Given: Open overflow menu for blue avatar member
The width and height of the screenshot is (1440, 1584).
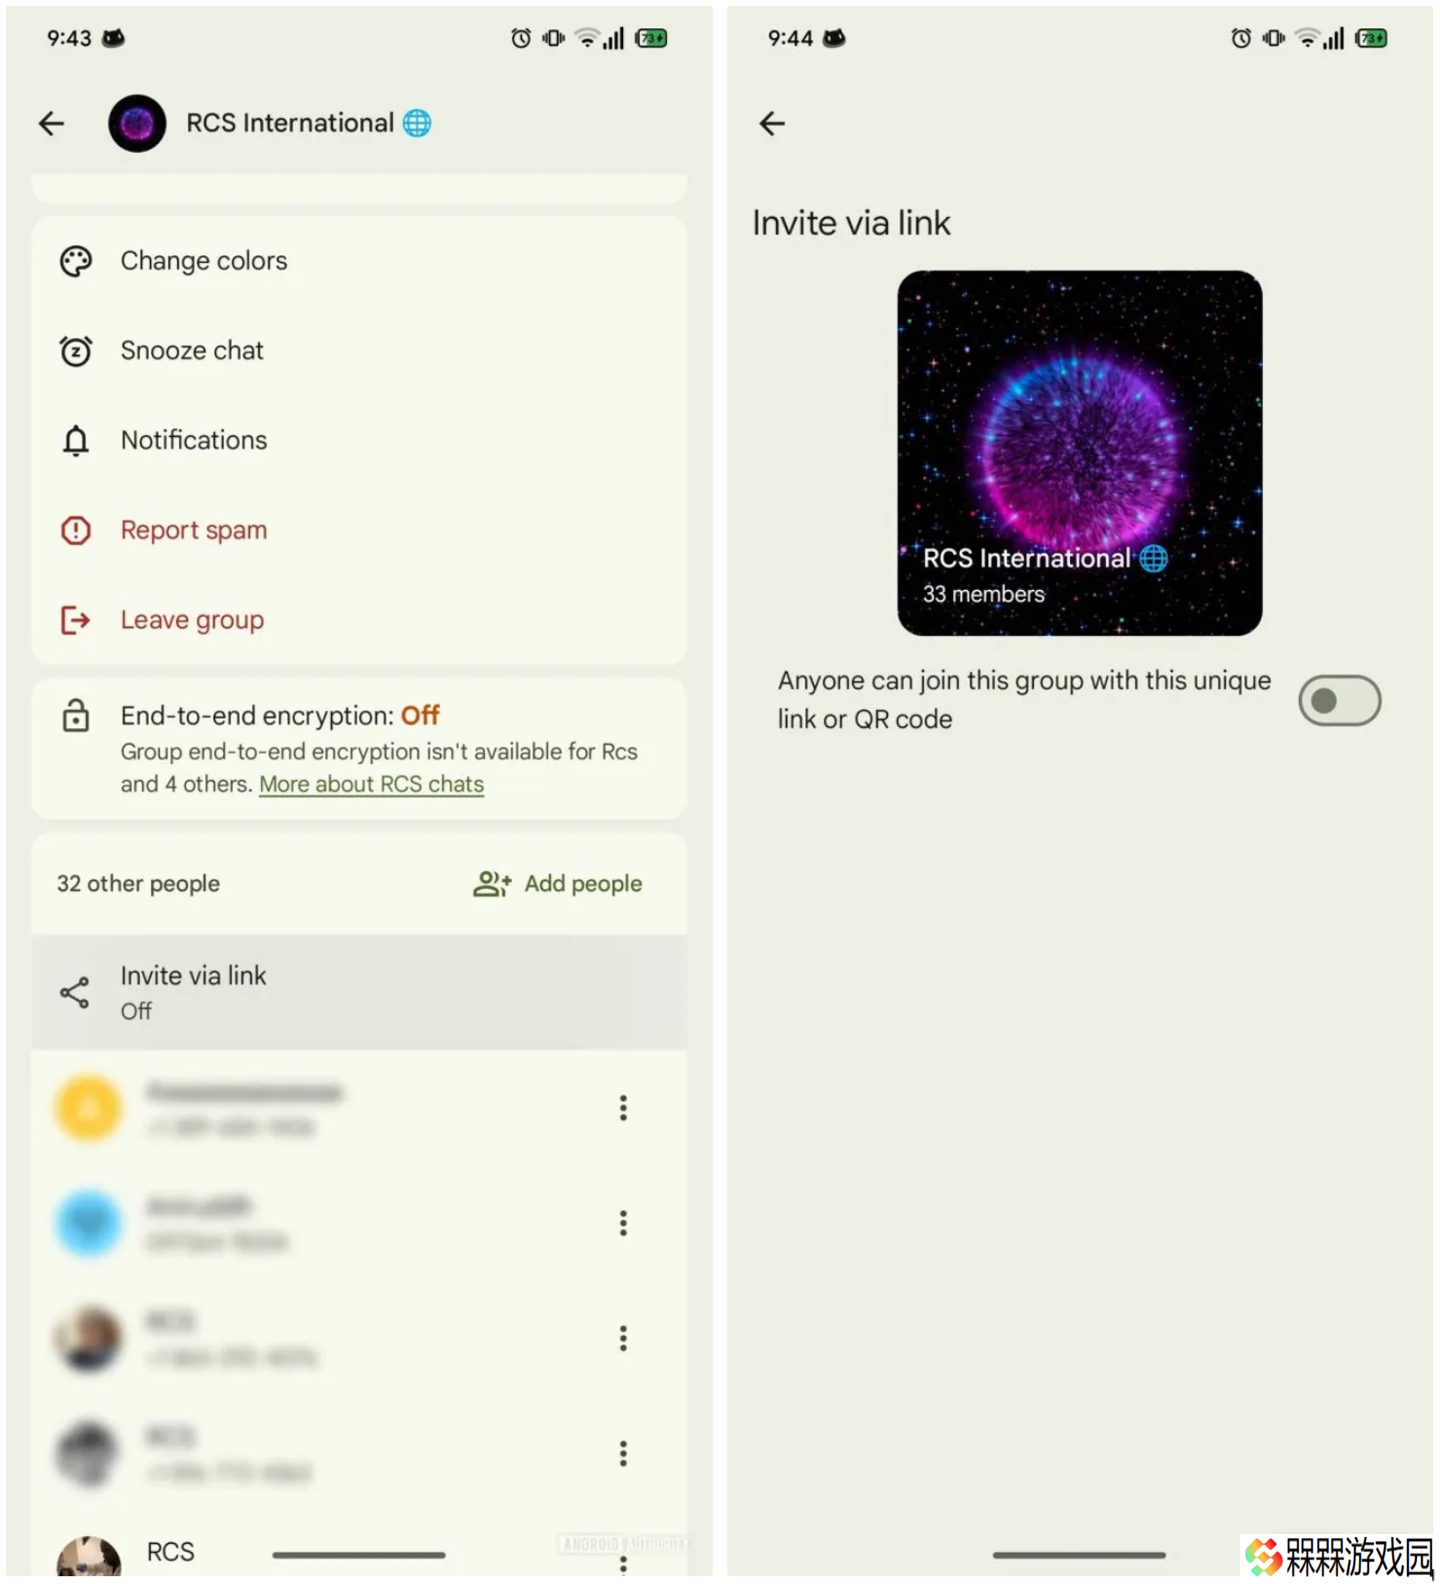Looking at the screenshot, I should (x=623, y=1223).
